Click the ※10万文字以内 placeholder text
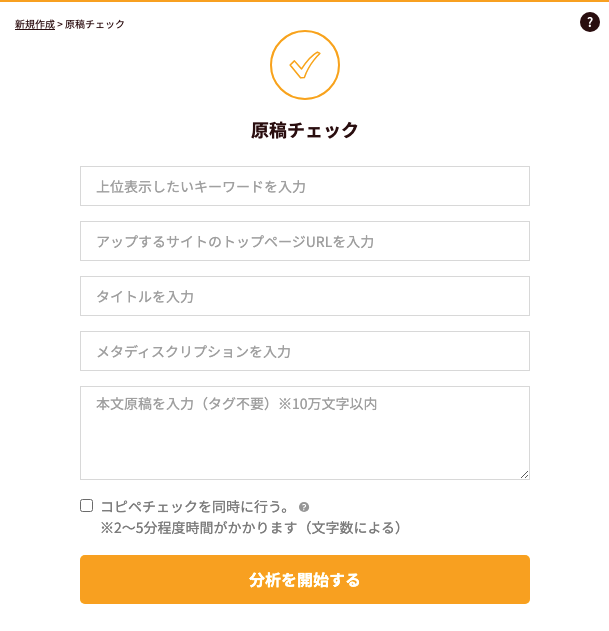The height and width of the screenshot is (631, 609). pos(328,404)
